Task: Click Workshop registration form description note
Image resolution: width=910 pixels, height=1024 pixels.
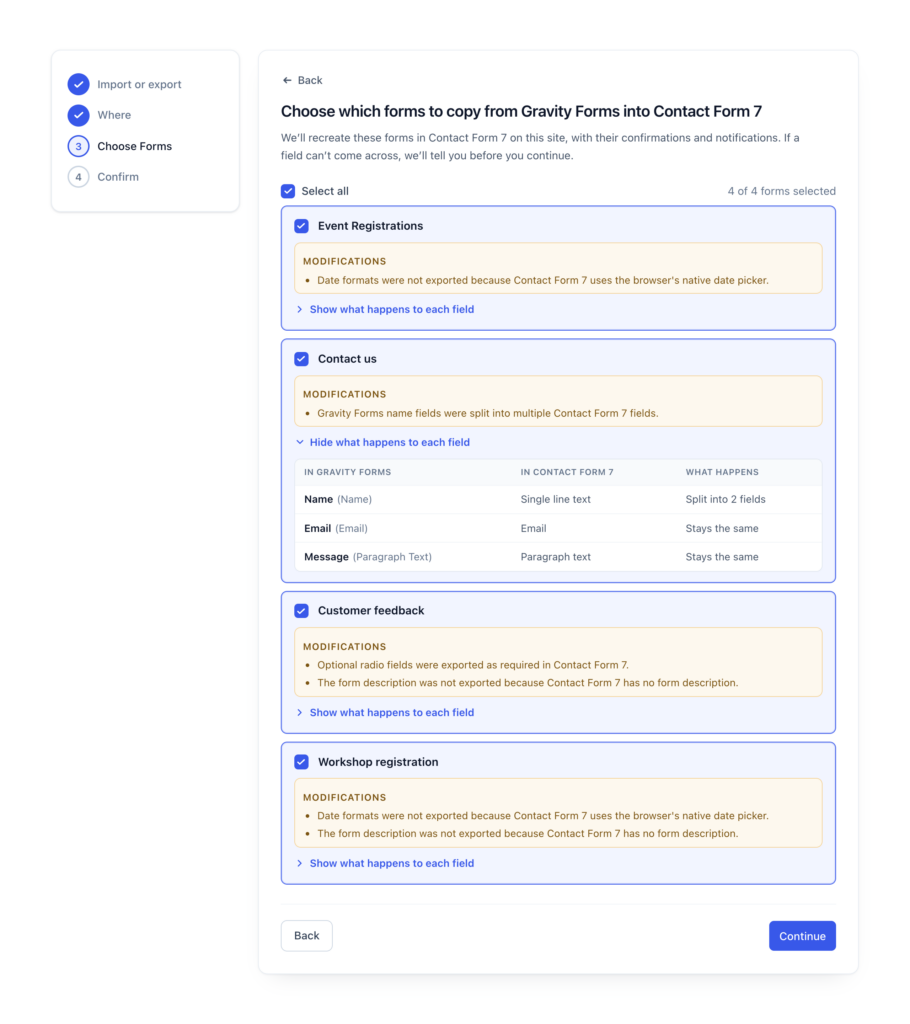Action: (528, 833)
